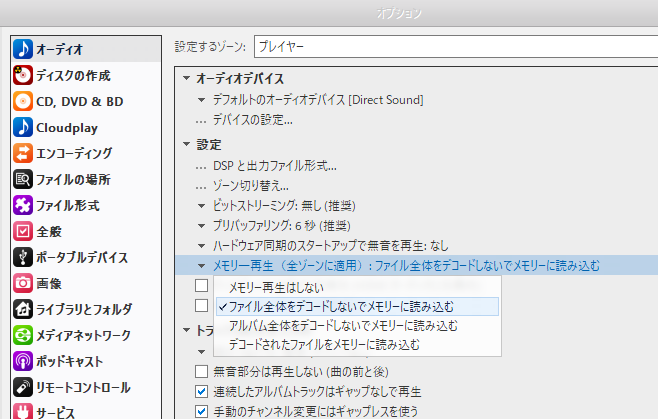Open ゾーン切り替え... link
Screen dimensions: 658x419
(x=251, y=186)
